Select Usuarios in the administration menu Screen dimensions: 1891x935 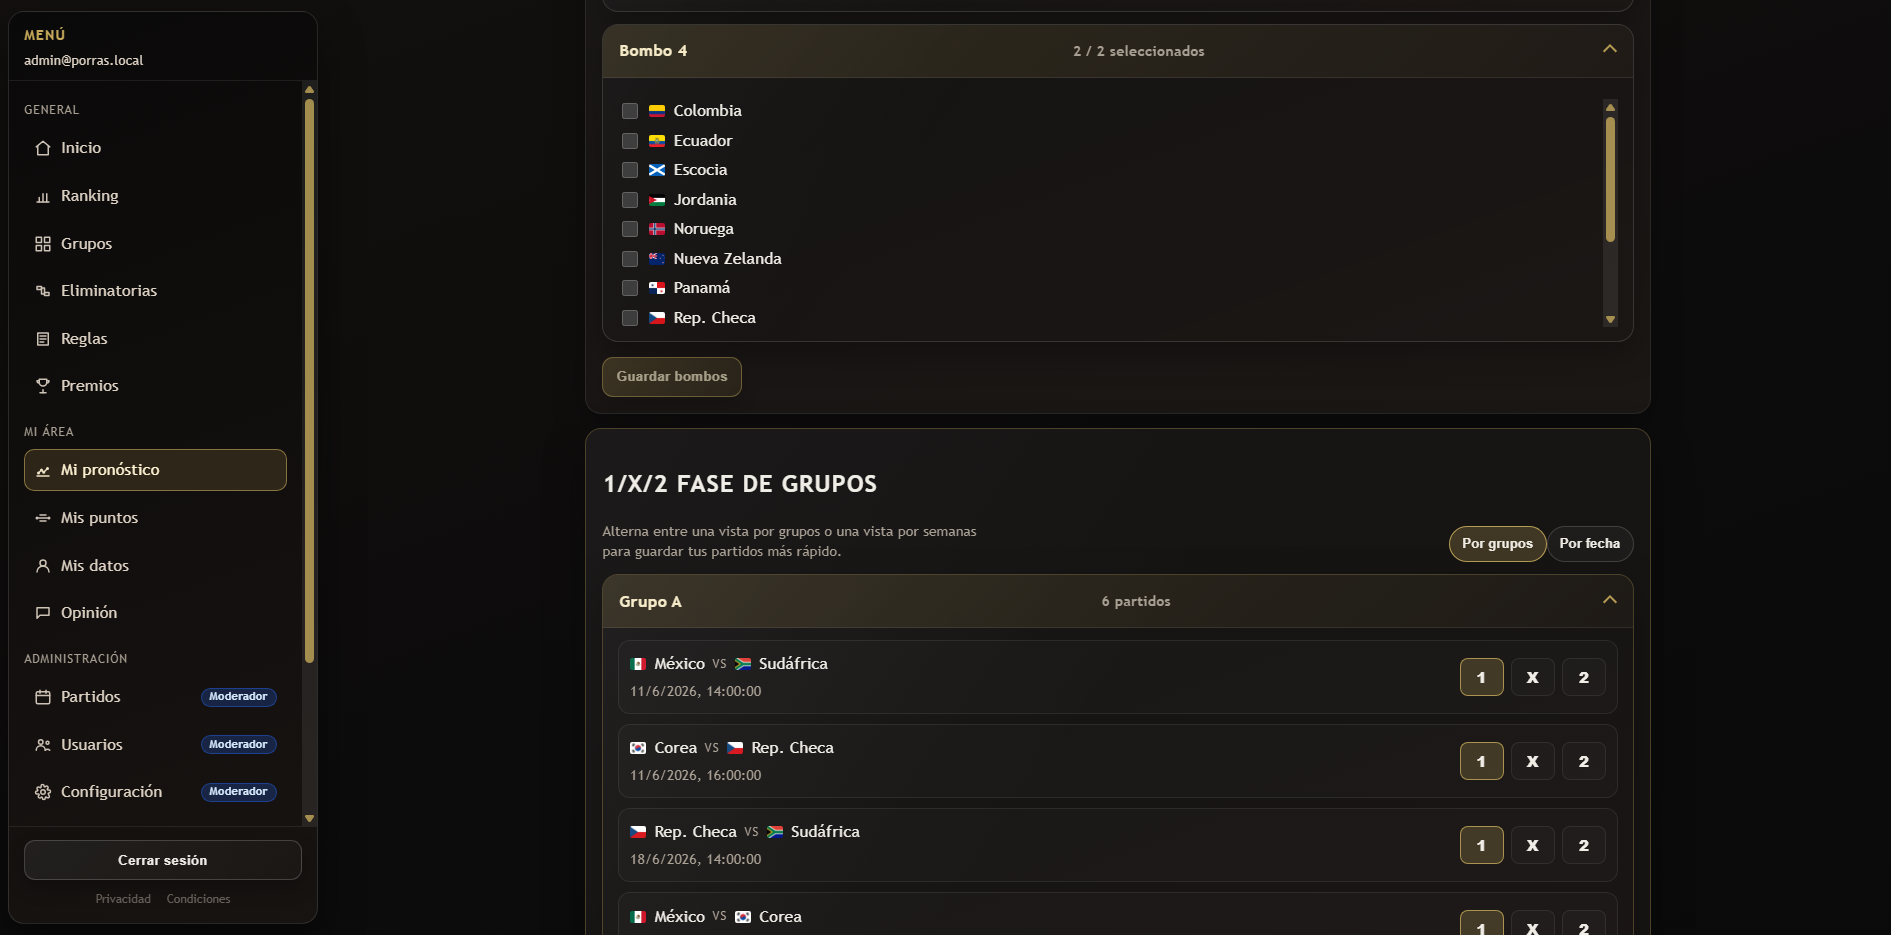[x=91, y=745]
